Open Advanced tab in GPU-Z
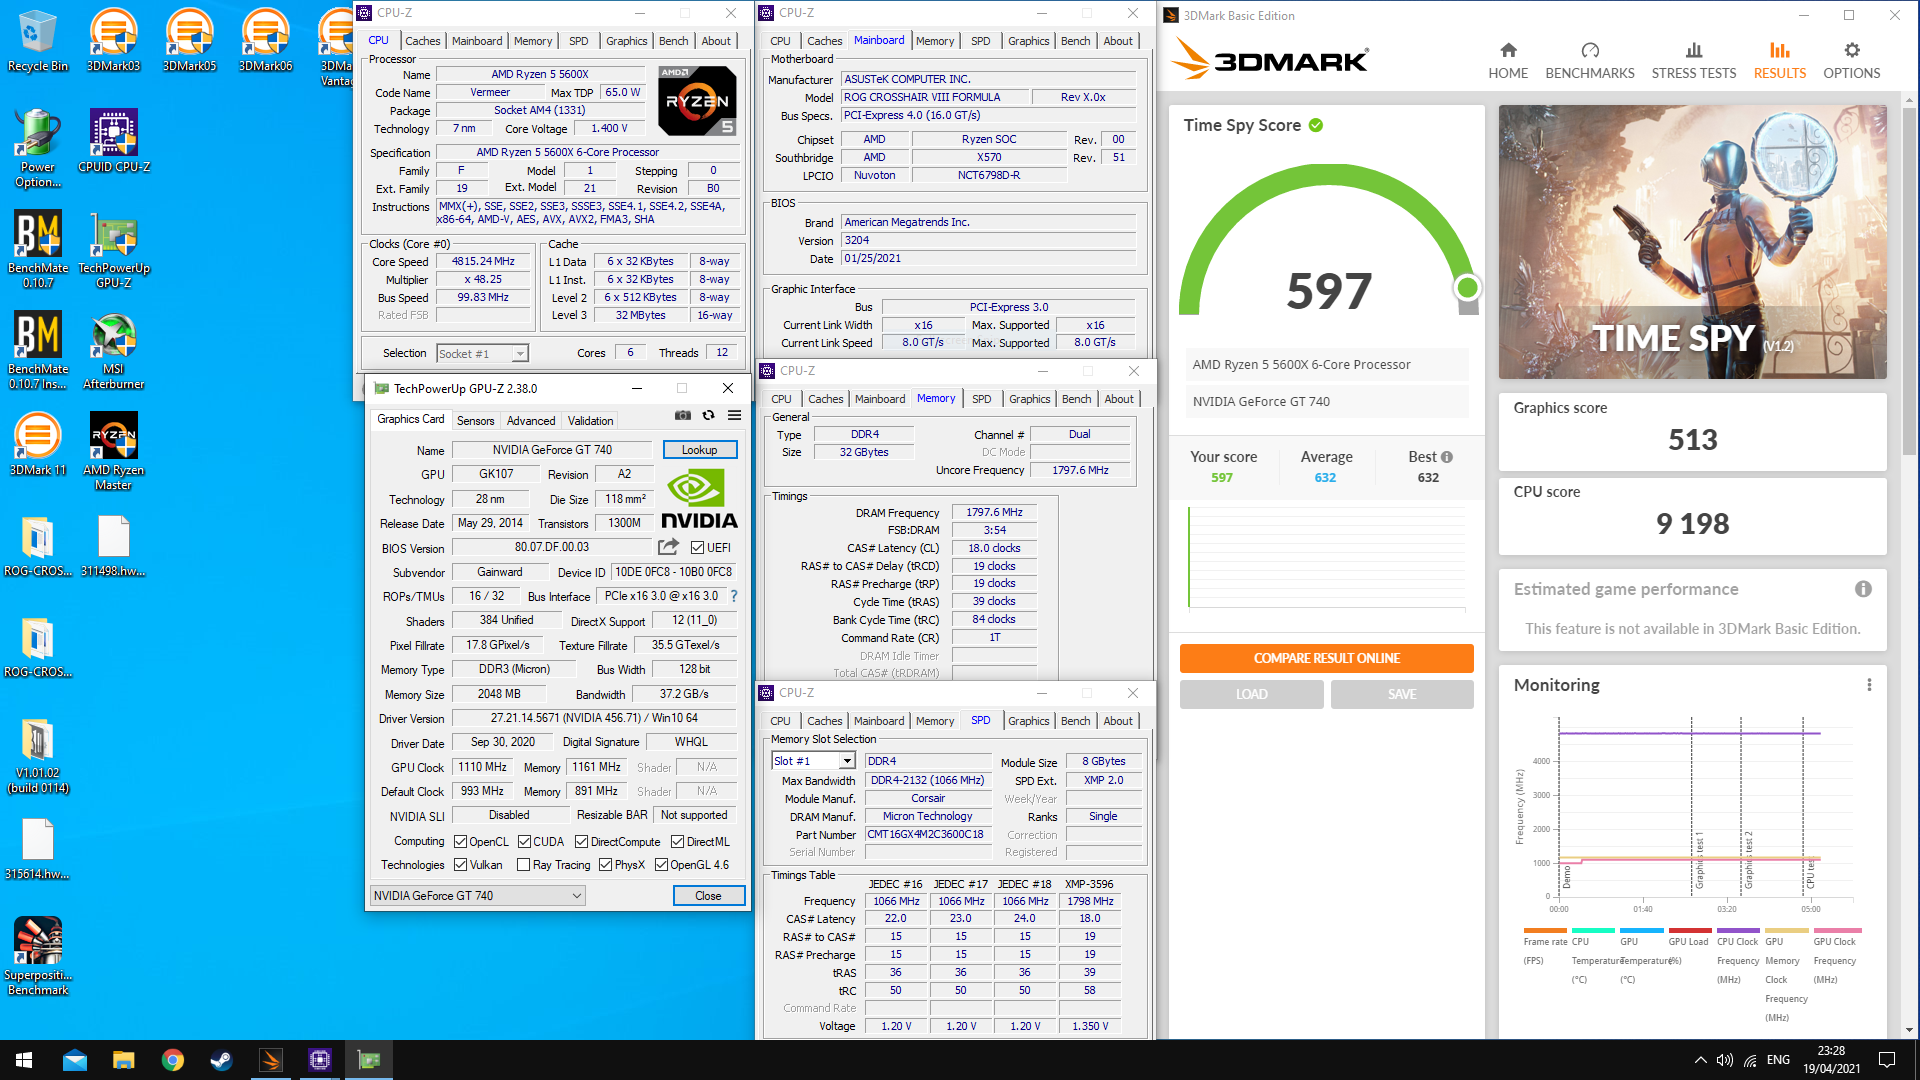Image resolution: width=1920 pixels, height=1080 pixels. click(x=531, y=420)
